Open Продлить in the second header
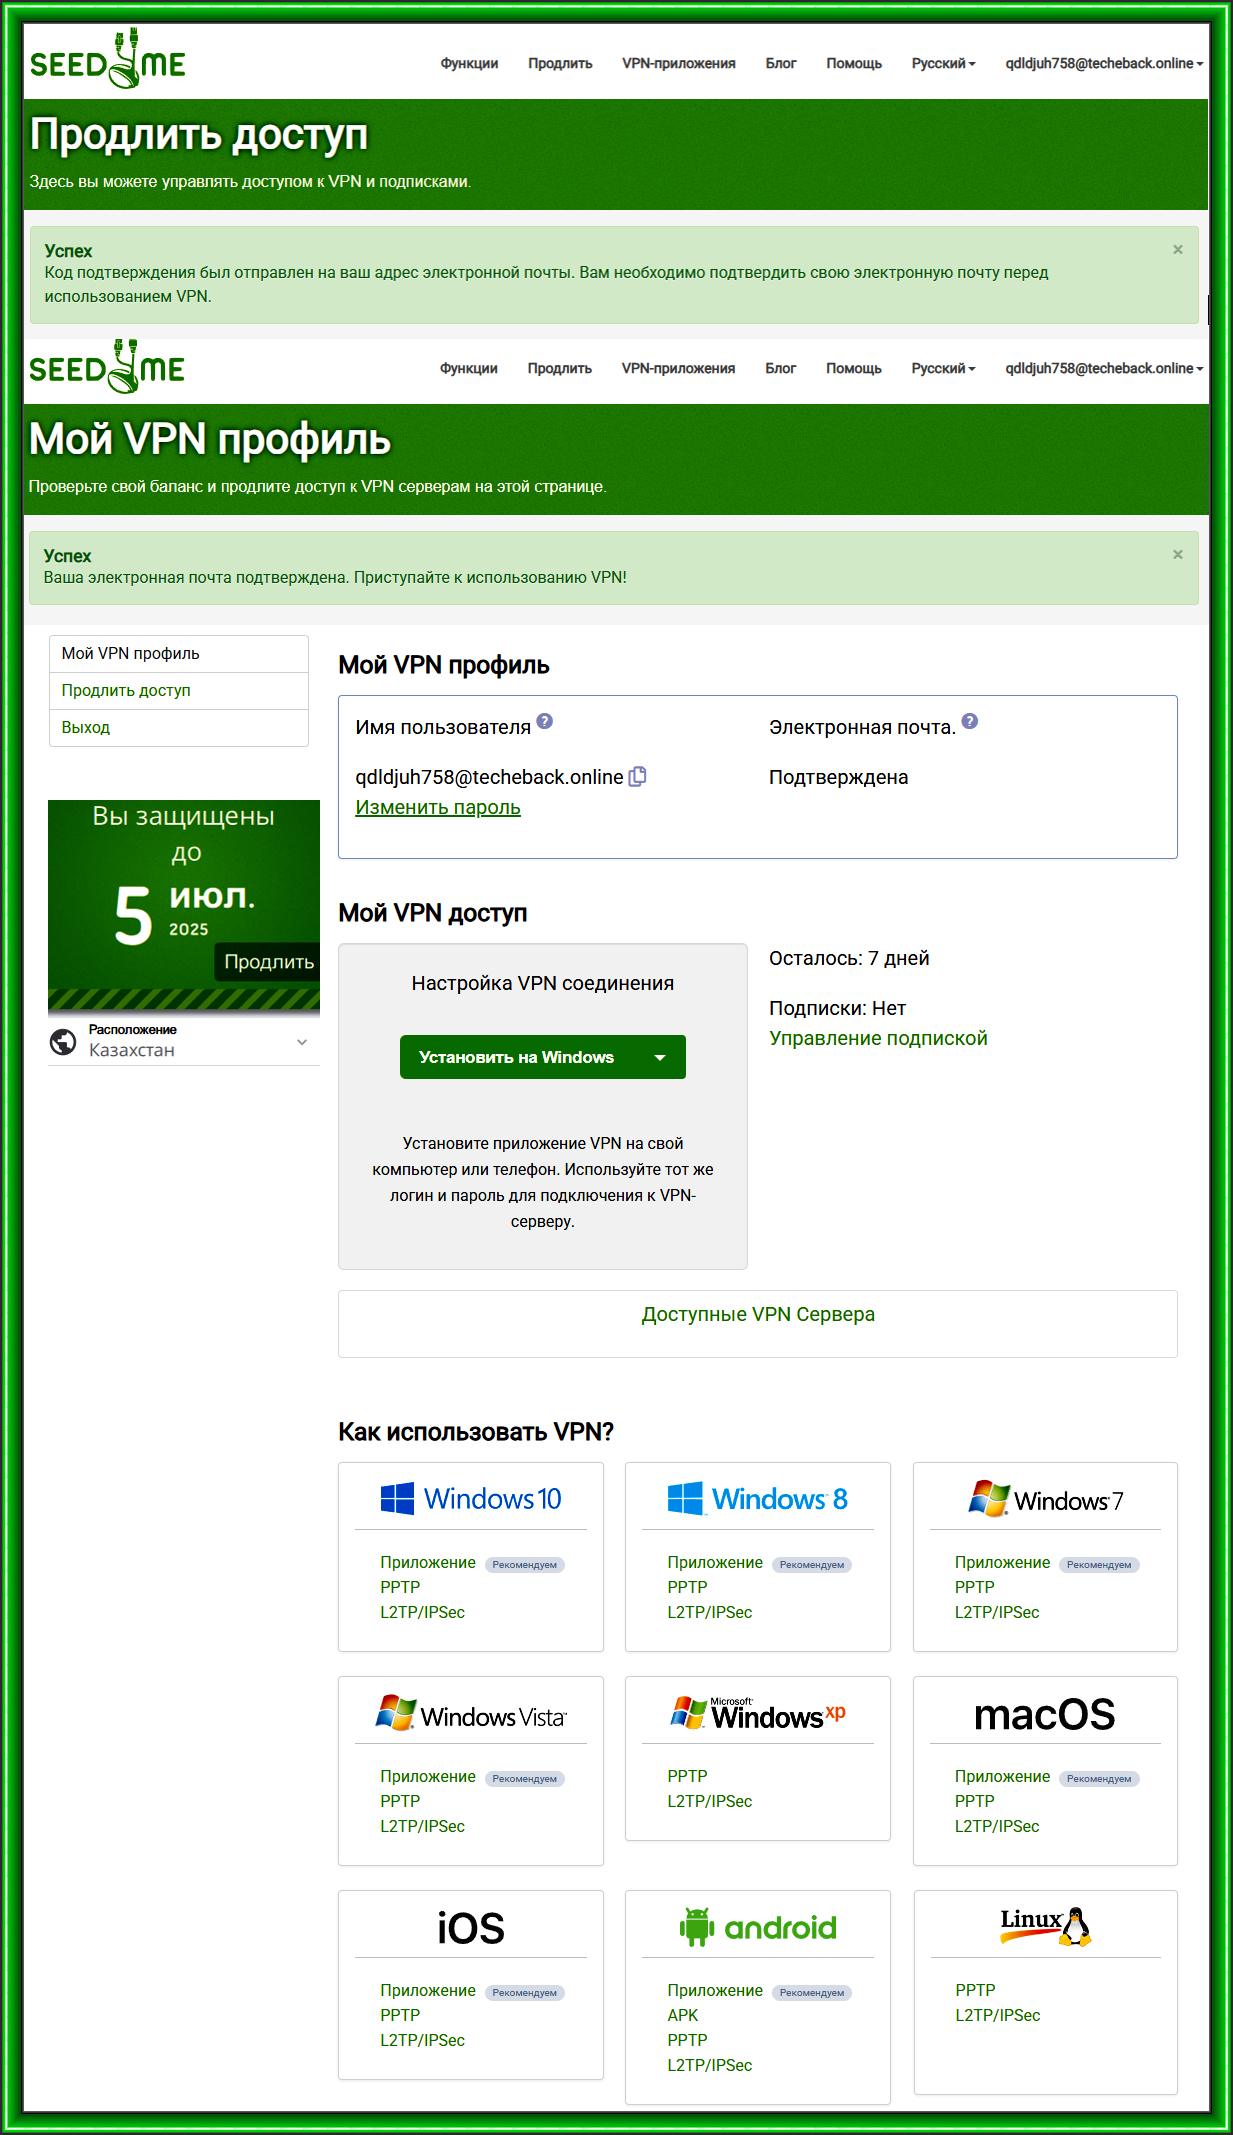Viewport: 1233px width, 2135px height. [560, 368]
